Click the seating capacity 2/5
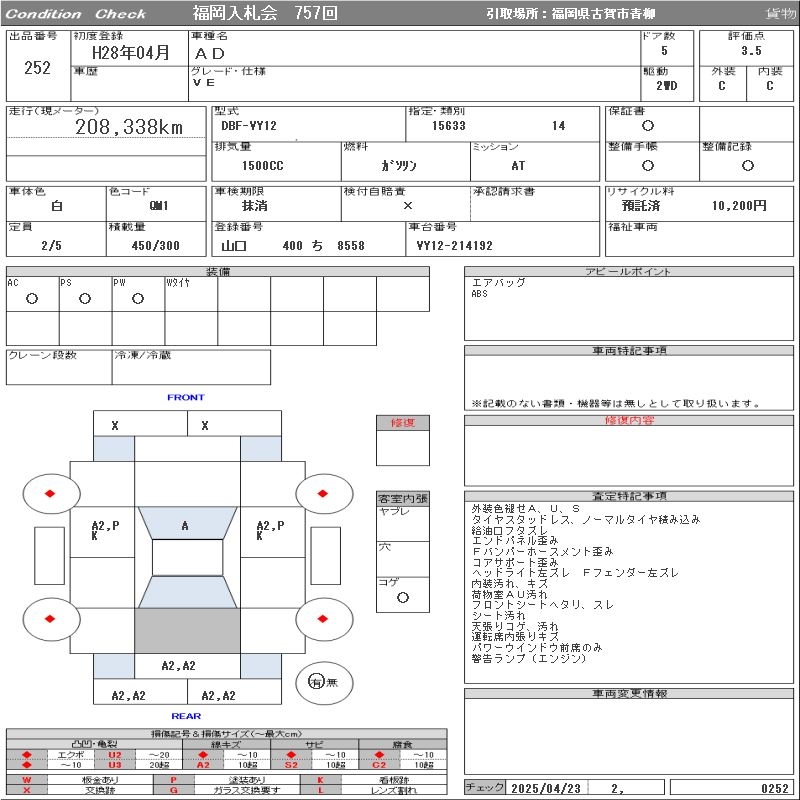800x800 pixels. [52, 245]
